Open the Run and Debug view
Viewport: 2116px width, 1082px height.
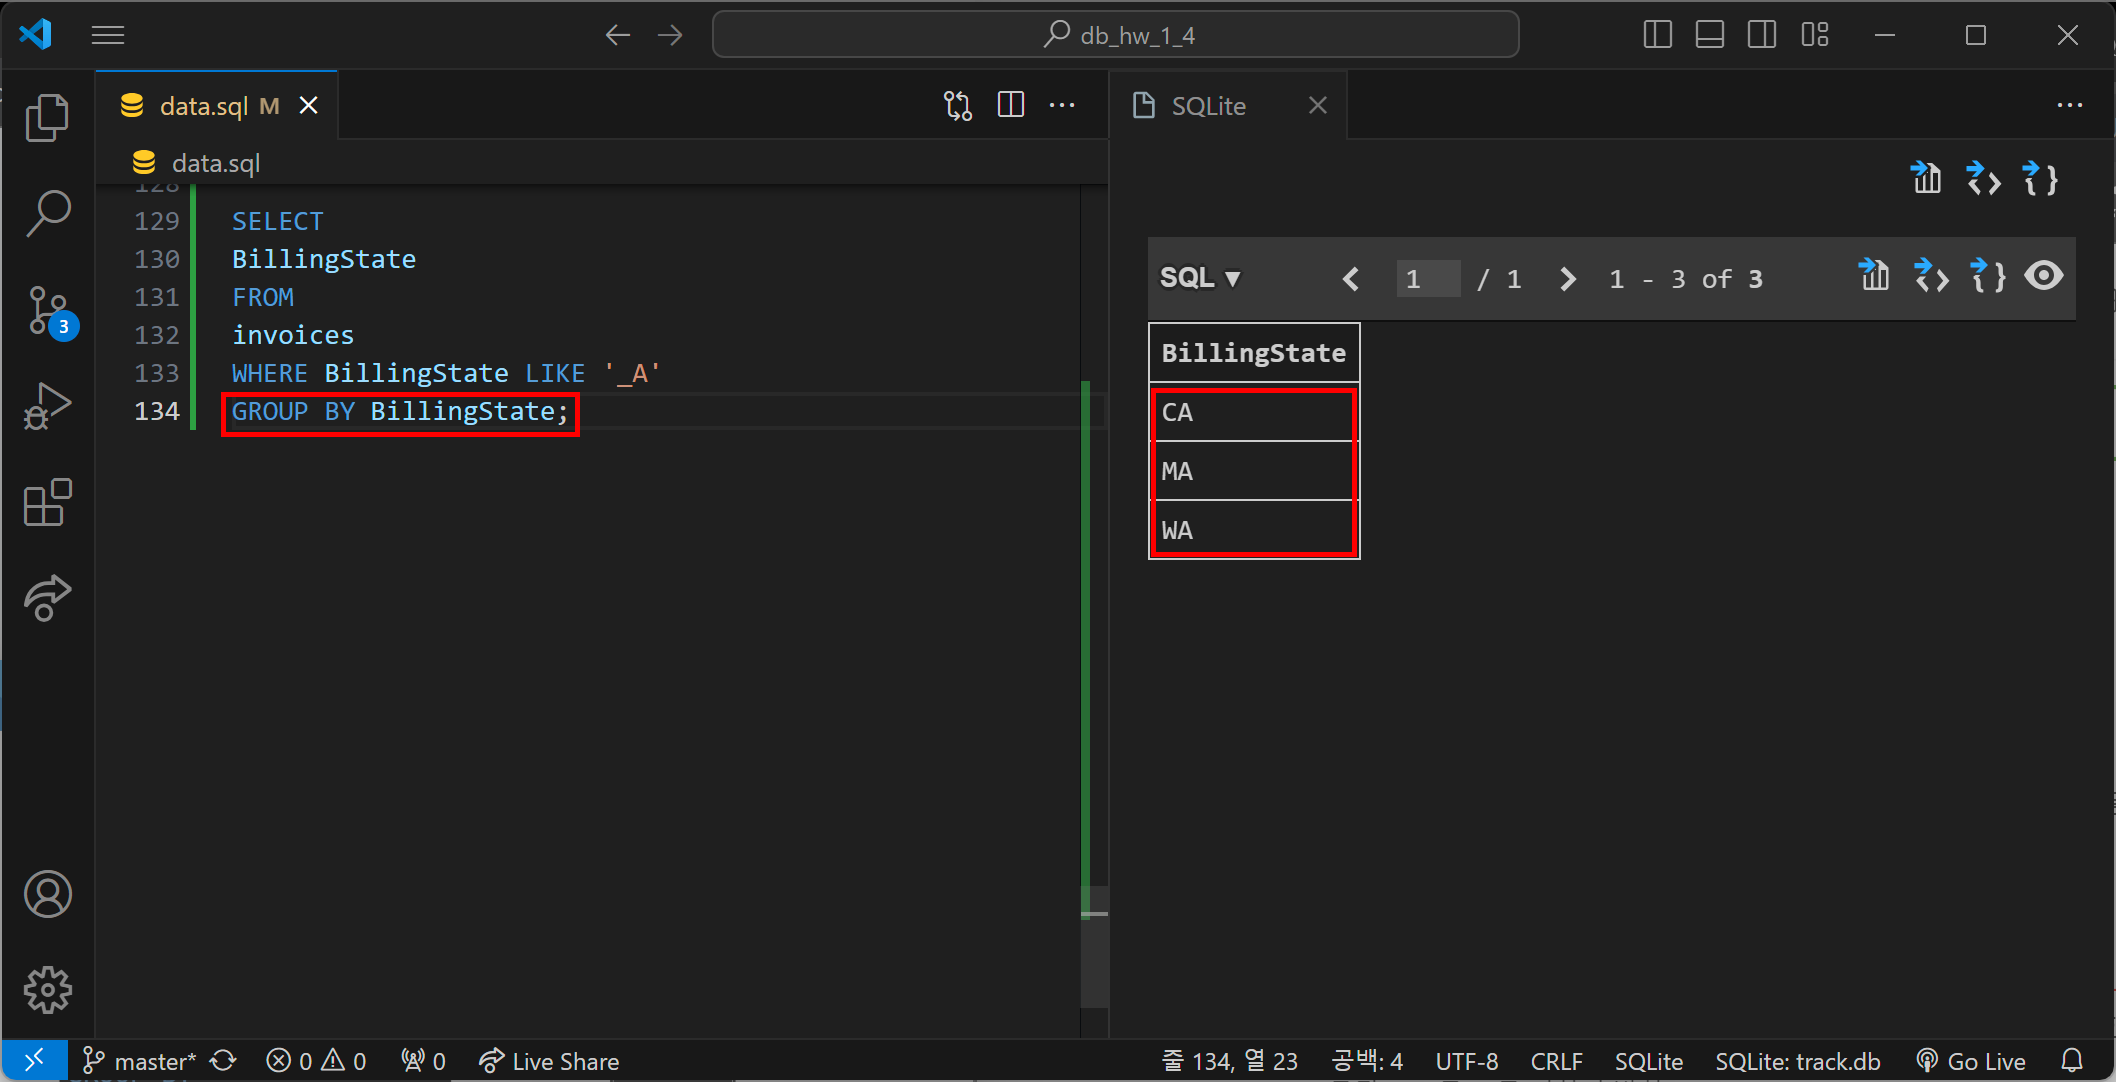pos(47,406)
